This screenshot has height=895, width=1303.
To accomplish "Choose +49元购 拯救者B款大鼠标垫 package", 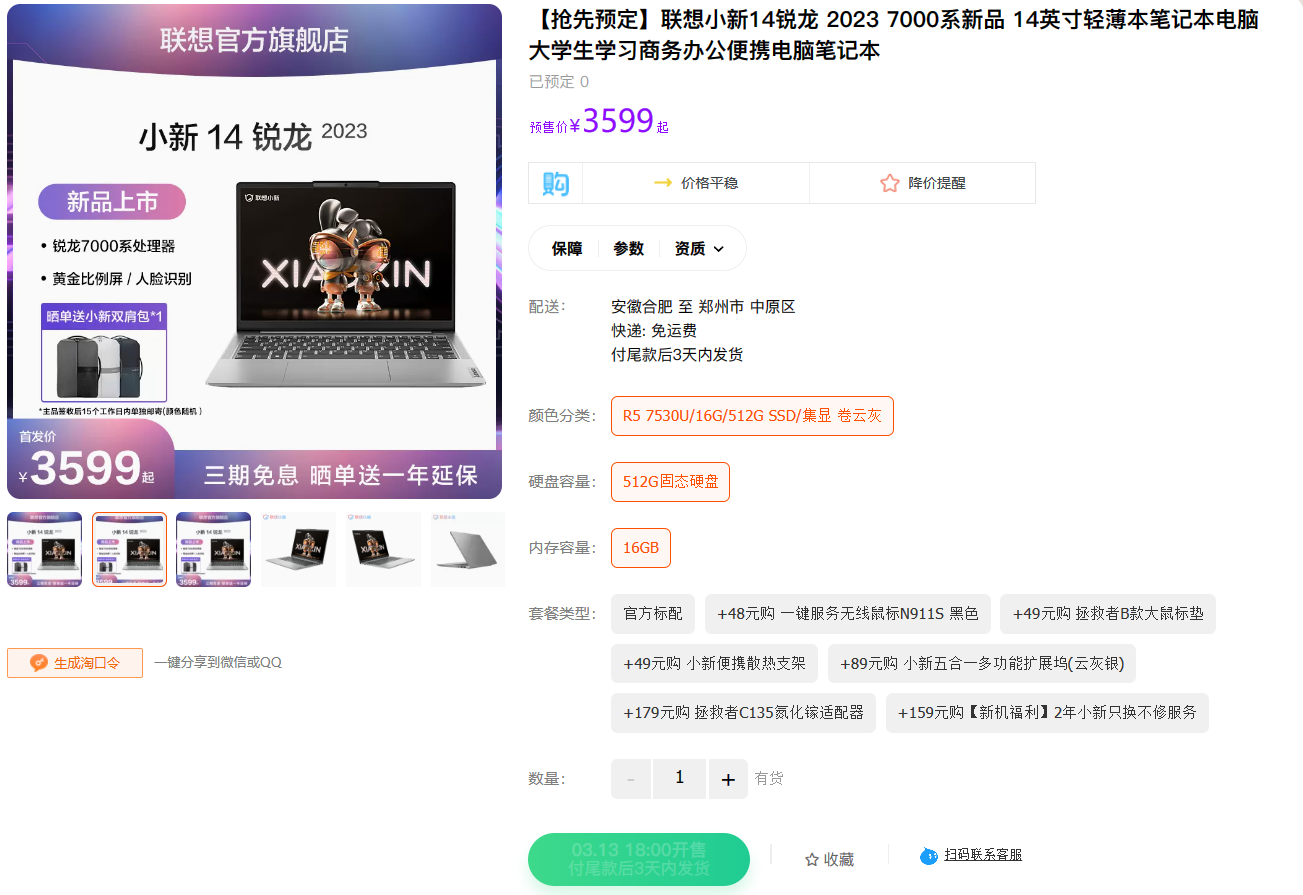I will click(x=1108, y=614).
